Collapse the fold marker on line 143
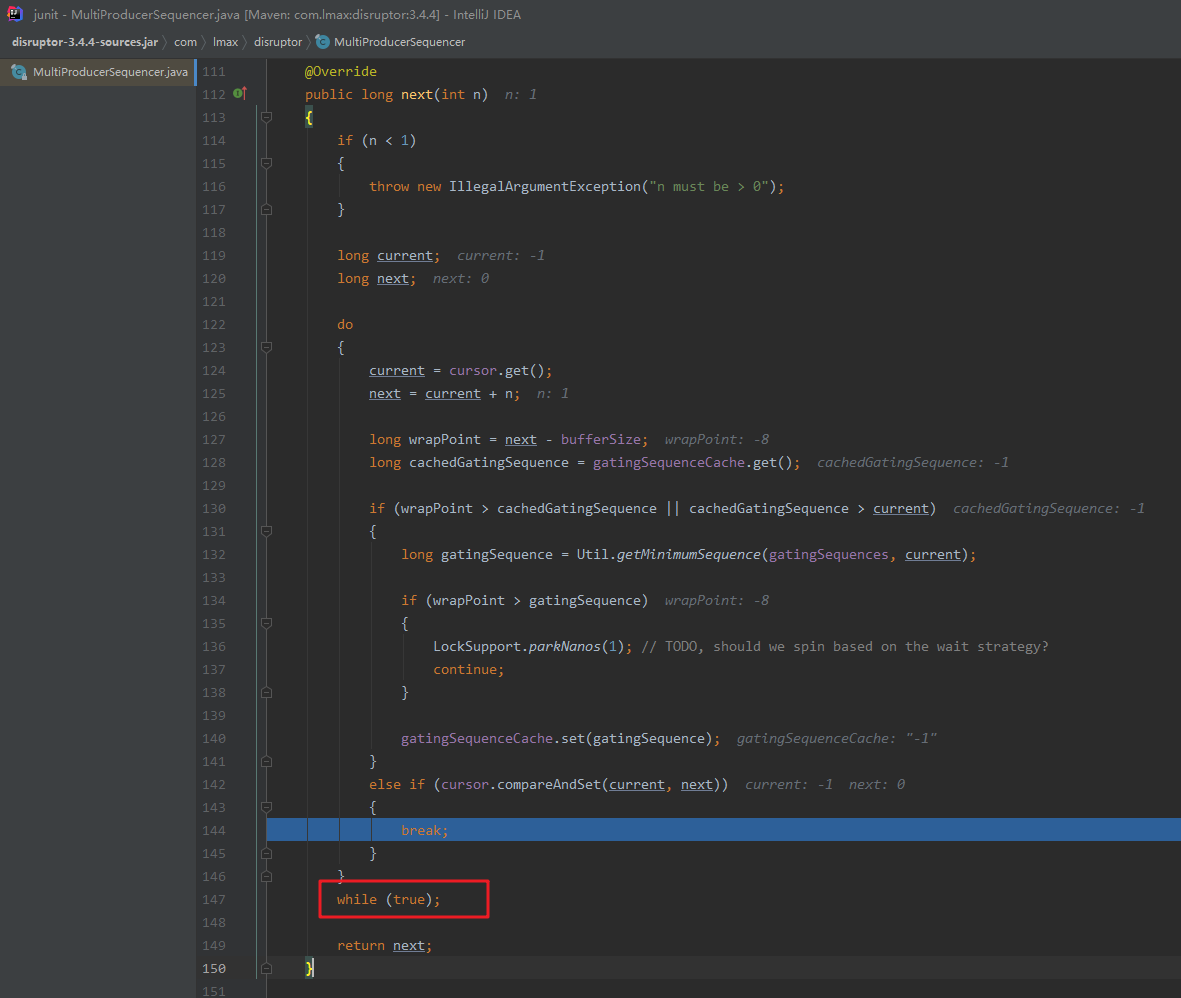Image resolution: width=1181 pixels, height=998 pixels. pos(266,807)
